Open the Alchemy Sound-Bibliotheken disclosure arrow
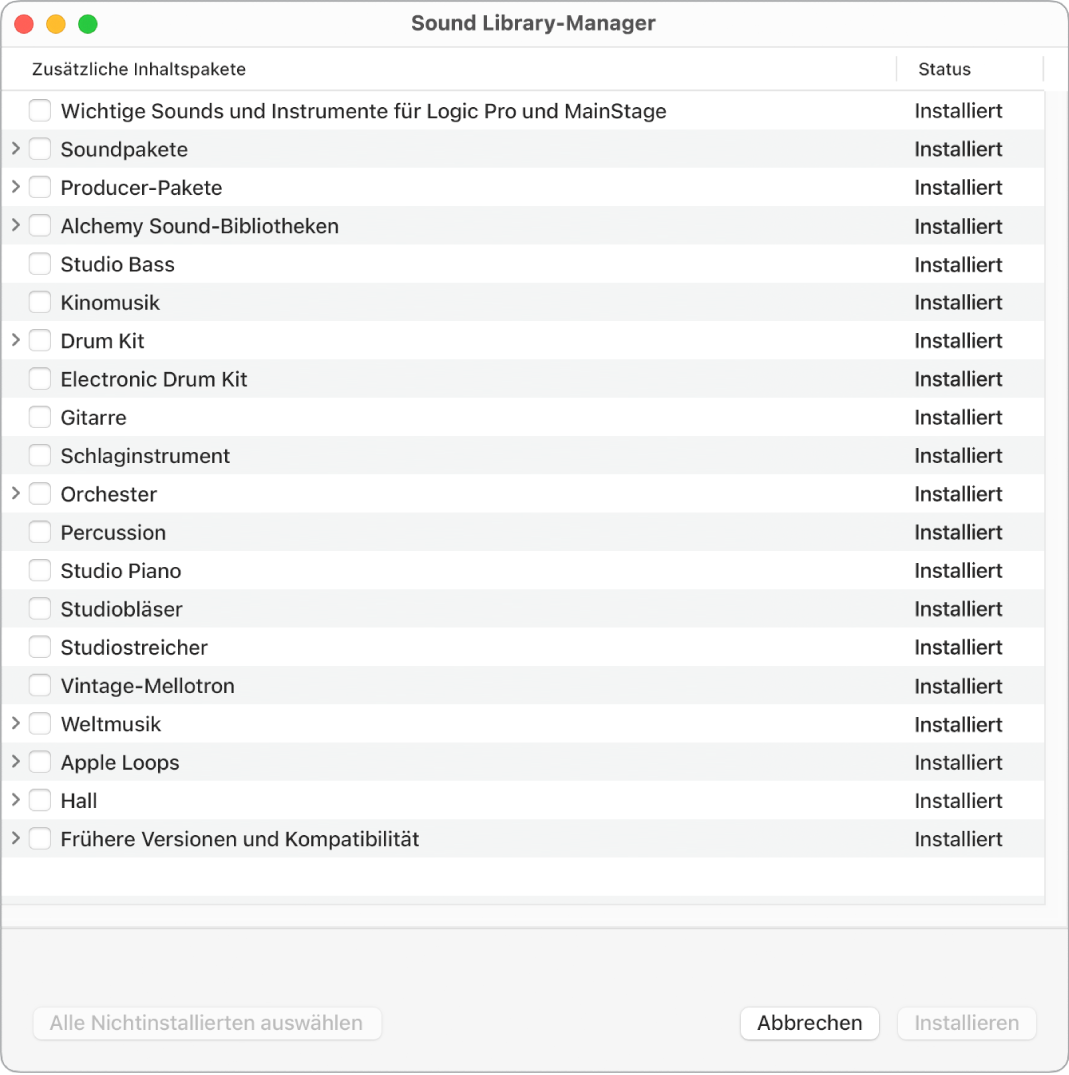The width and height of the screenshot is (1069, 1075). coord(16,226)
